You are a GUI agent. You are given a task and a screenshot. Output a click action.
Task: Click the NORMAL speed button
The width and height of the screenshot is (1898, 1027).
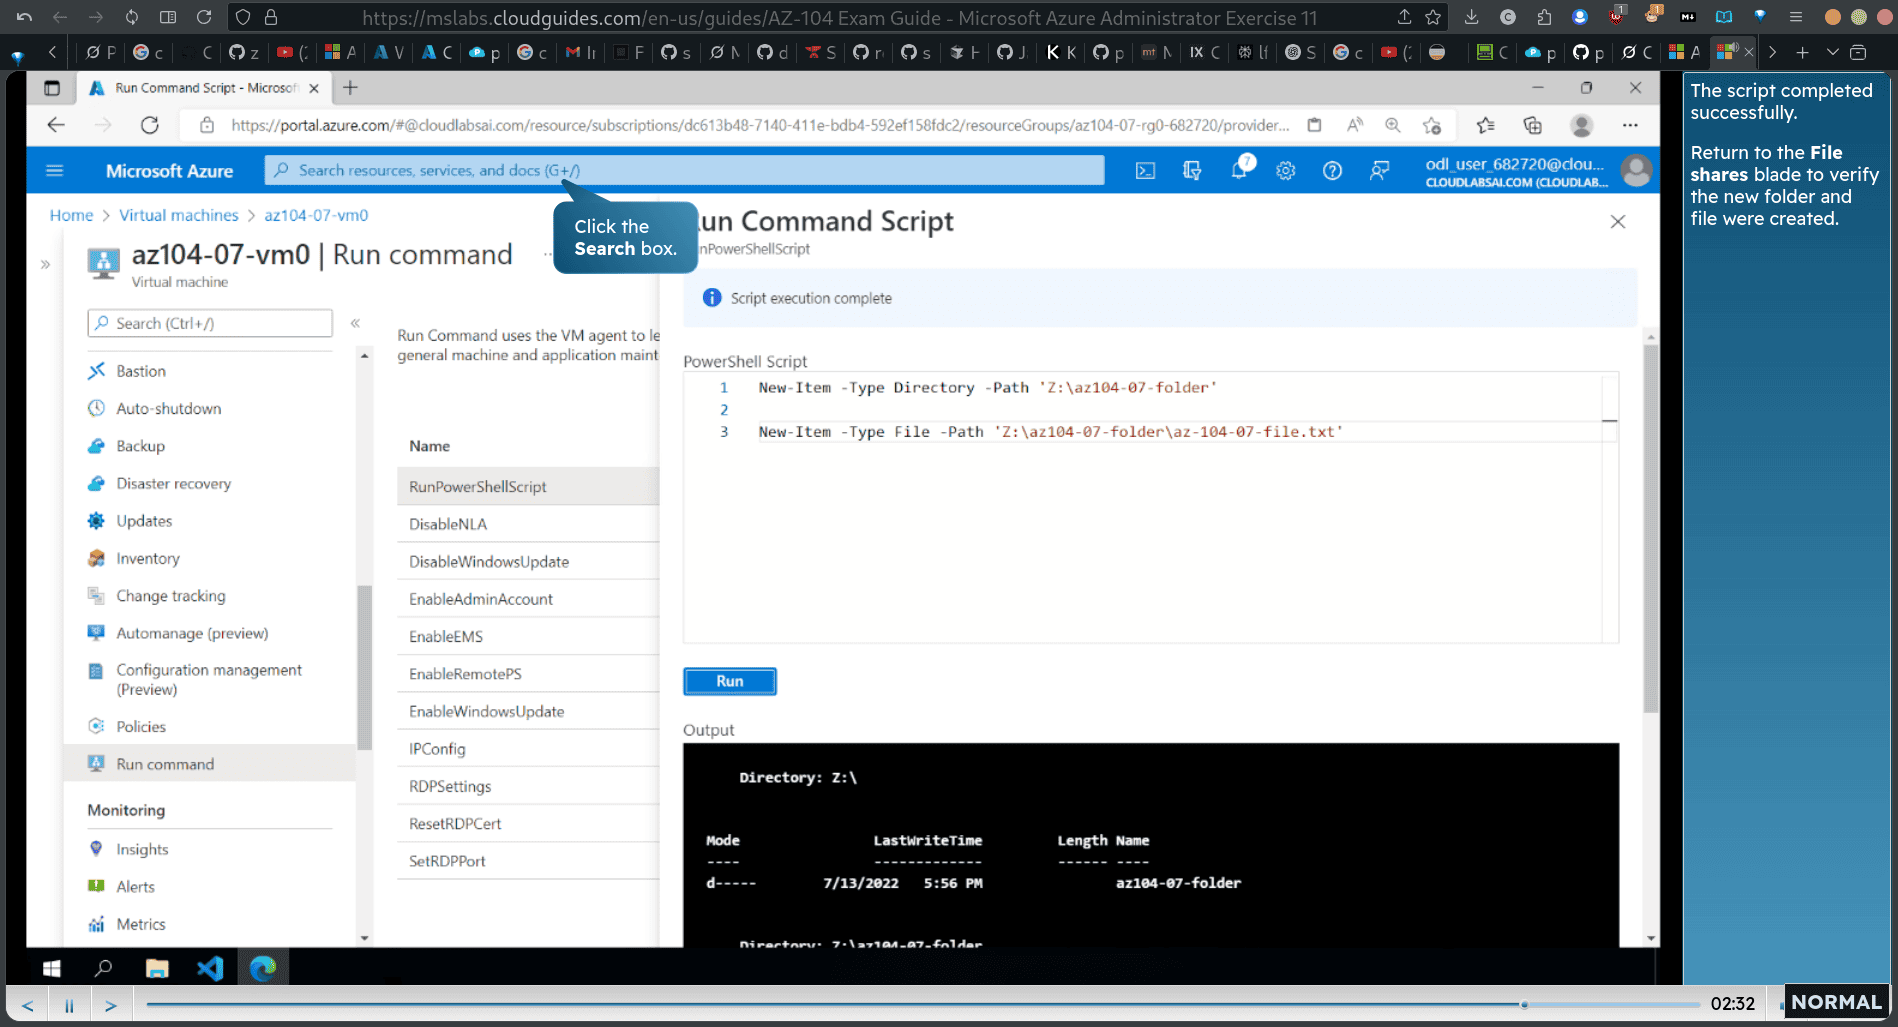point(1836,1002)
